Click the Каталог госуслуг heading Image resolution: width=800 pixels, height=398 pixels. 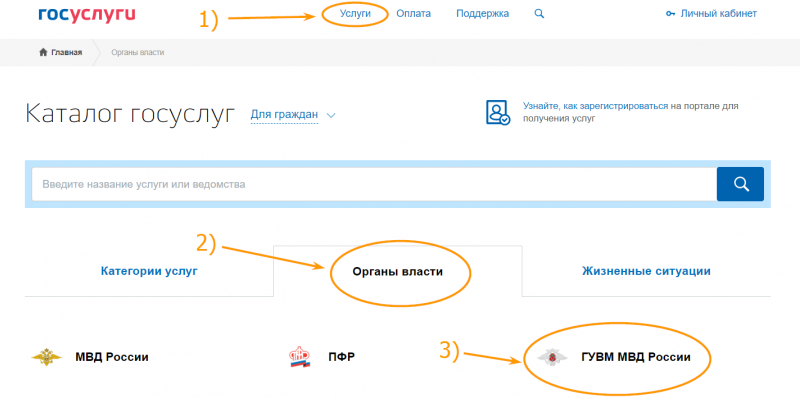coord(130,114)
